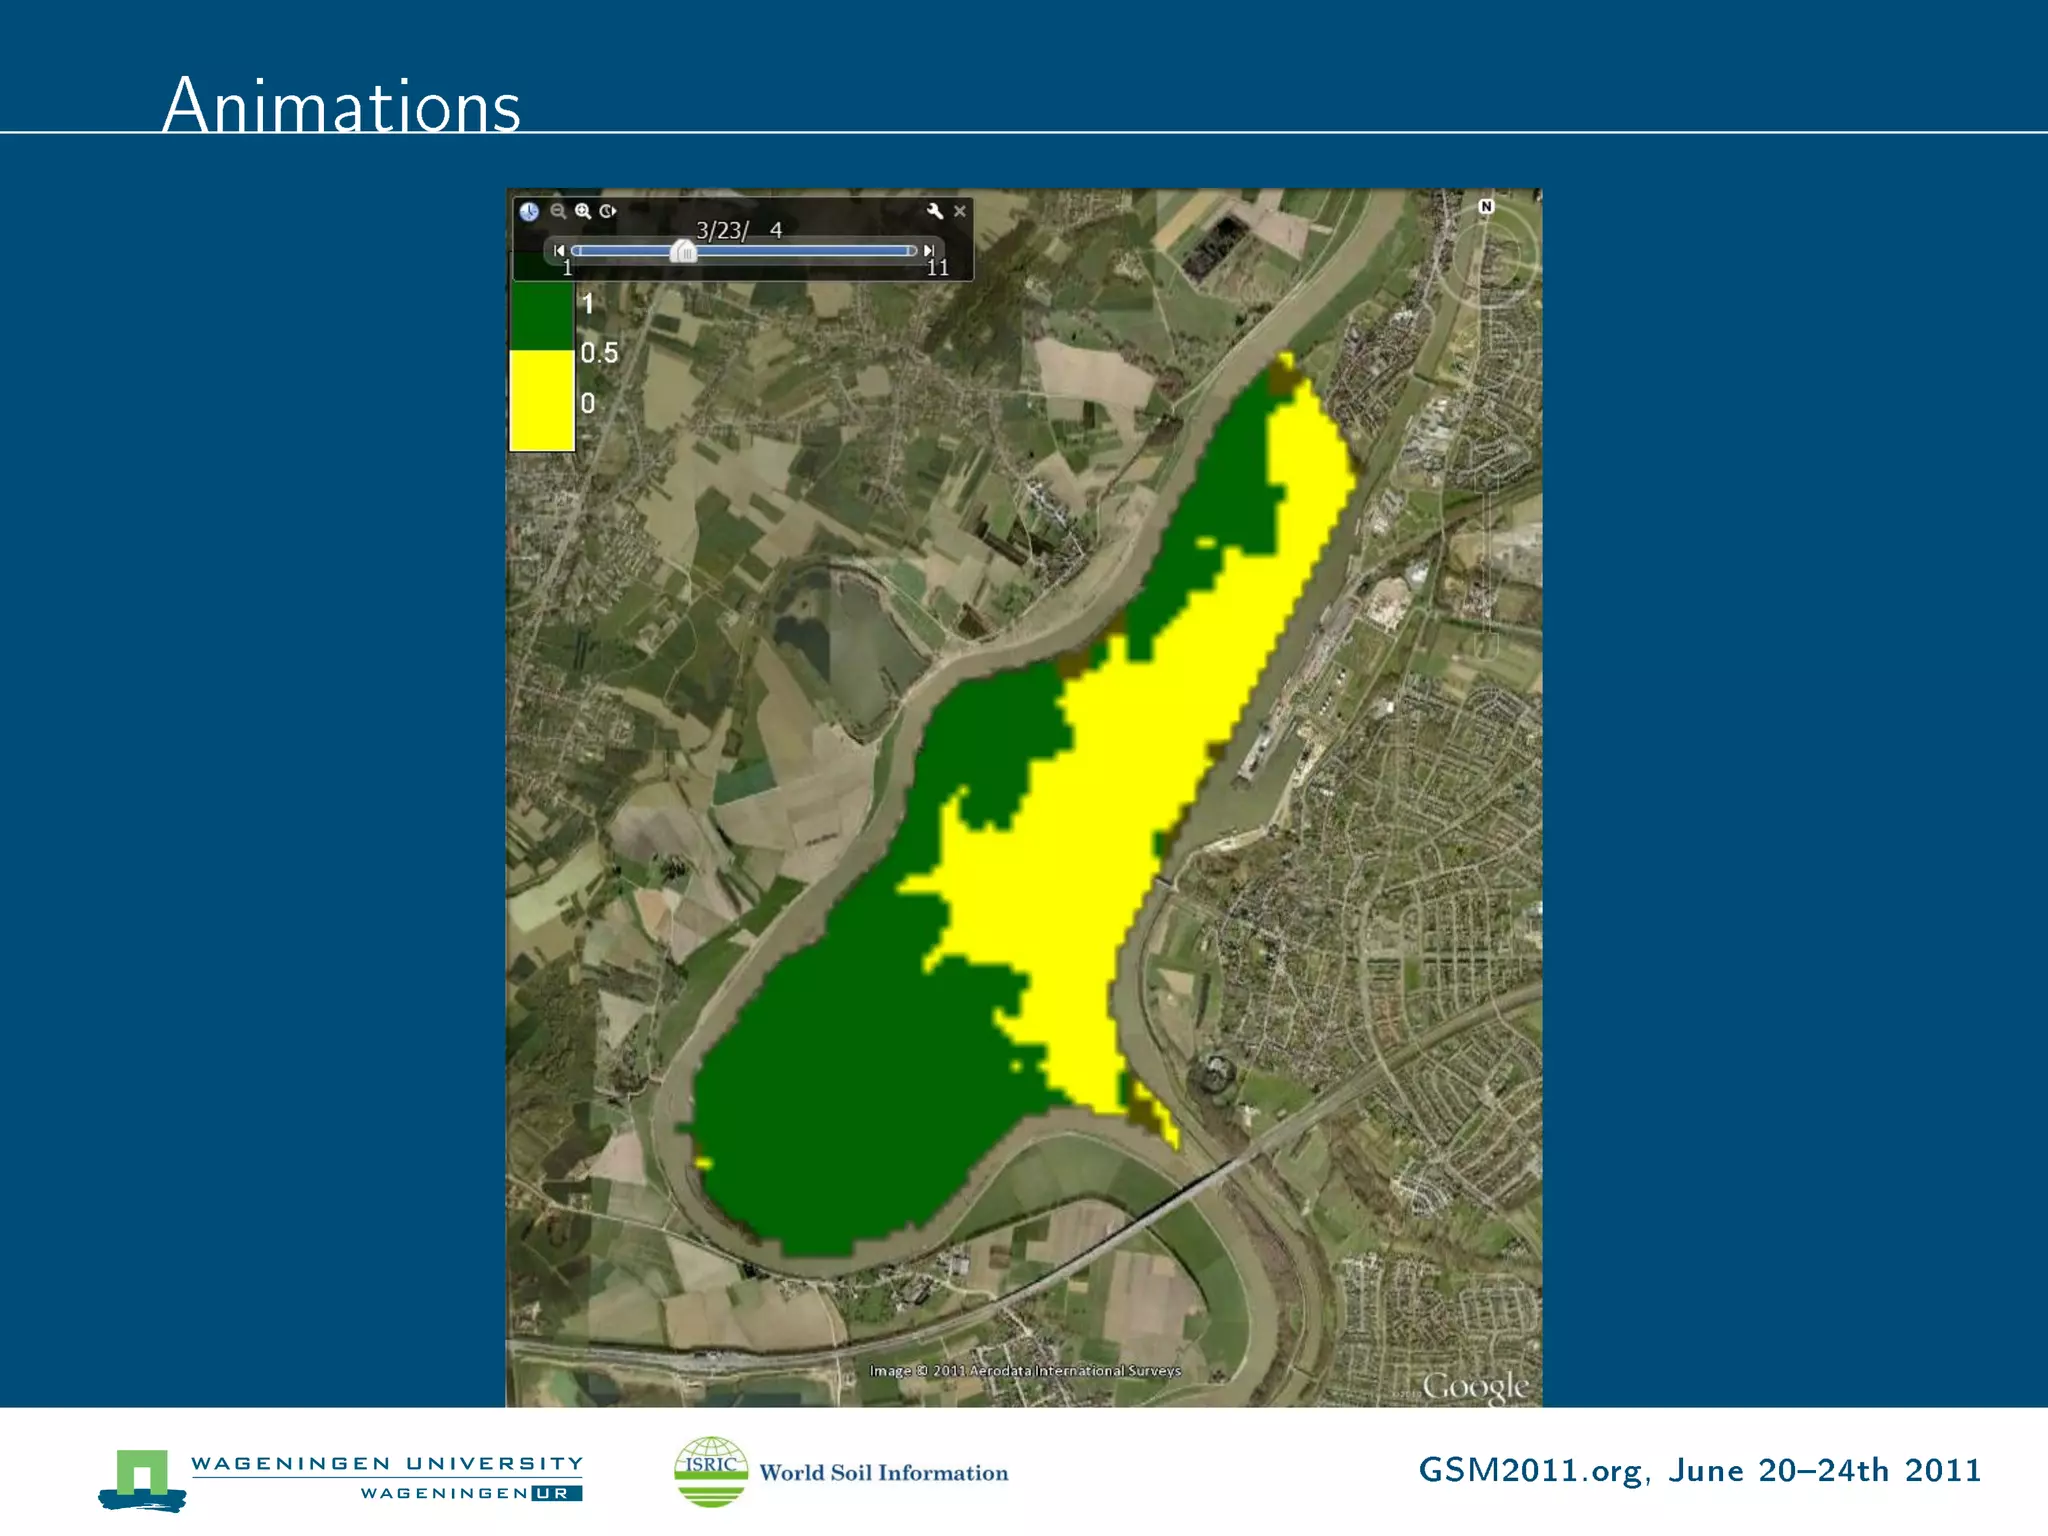This screenshot has height=1536, width=2048.
Task: Click the green legend color block
Action: (x=541, y=316)
